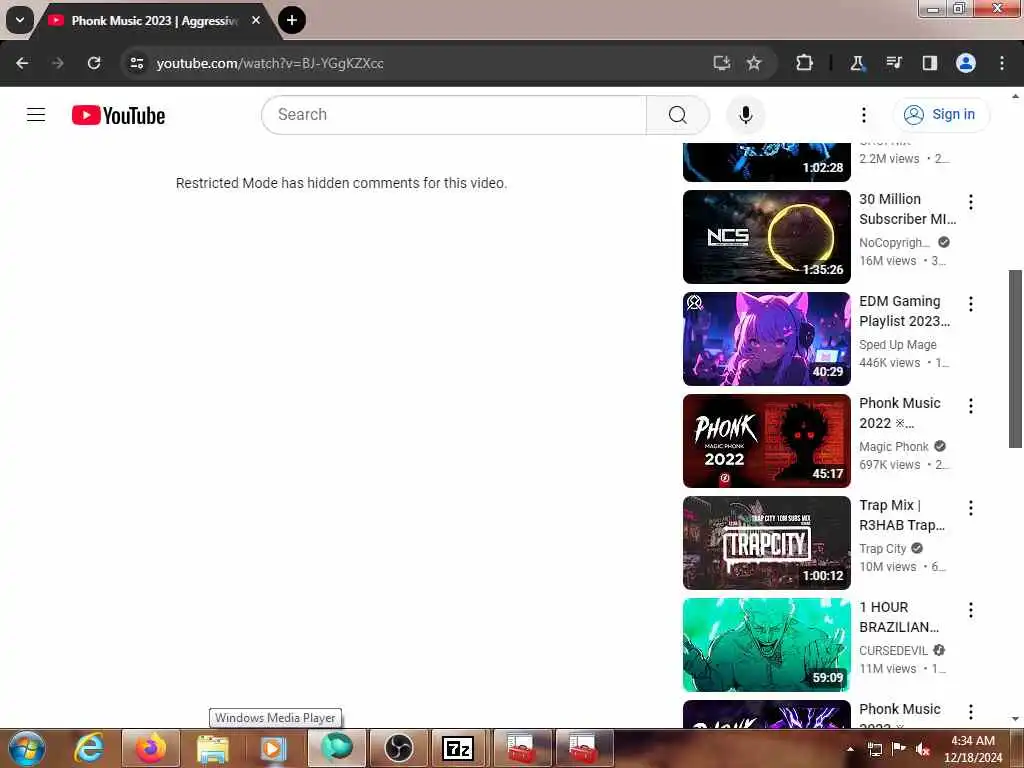Open the 1 HOUR BRAZILIAN title link
The height and width of the screenshot is (768, 1024).
pos(899,617)
